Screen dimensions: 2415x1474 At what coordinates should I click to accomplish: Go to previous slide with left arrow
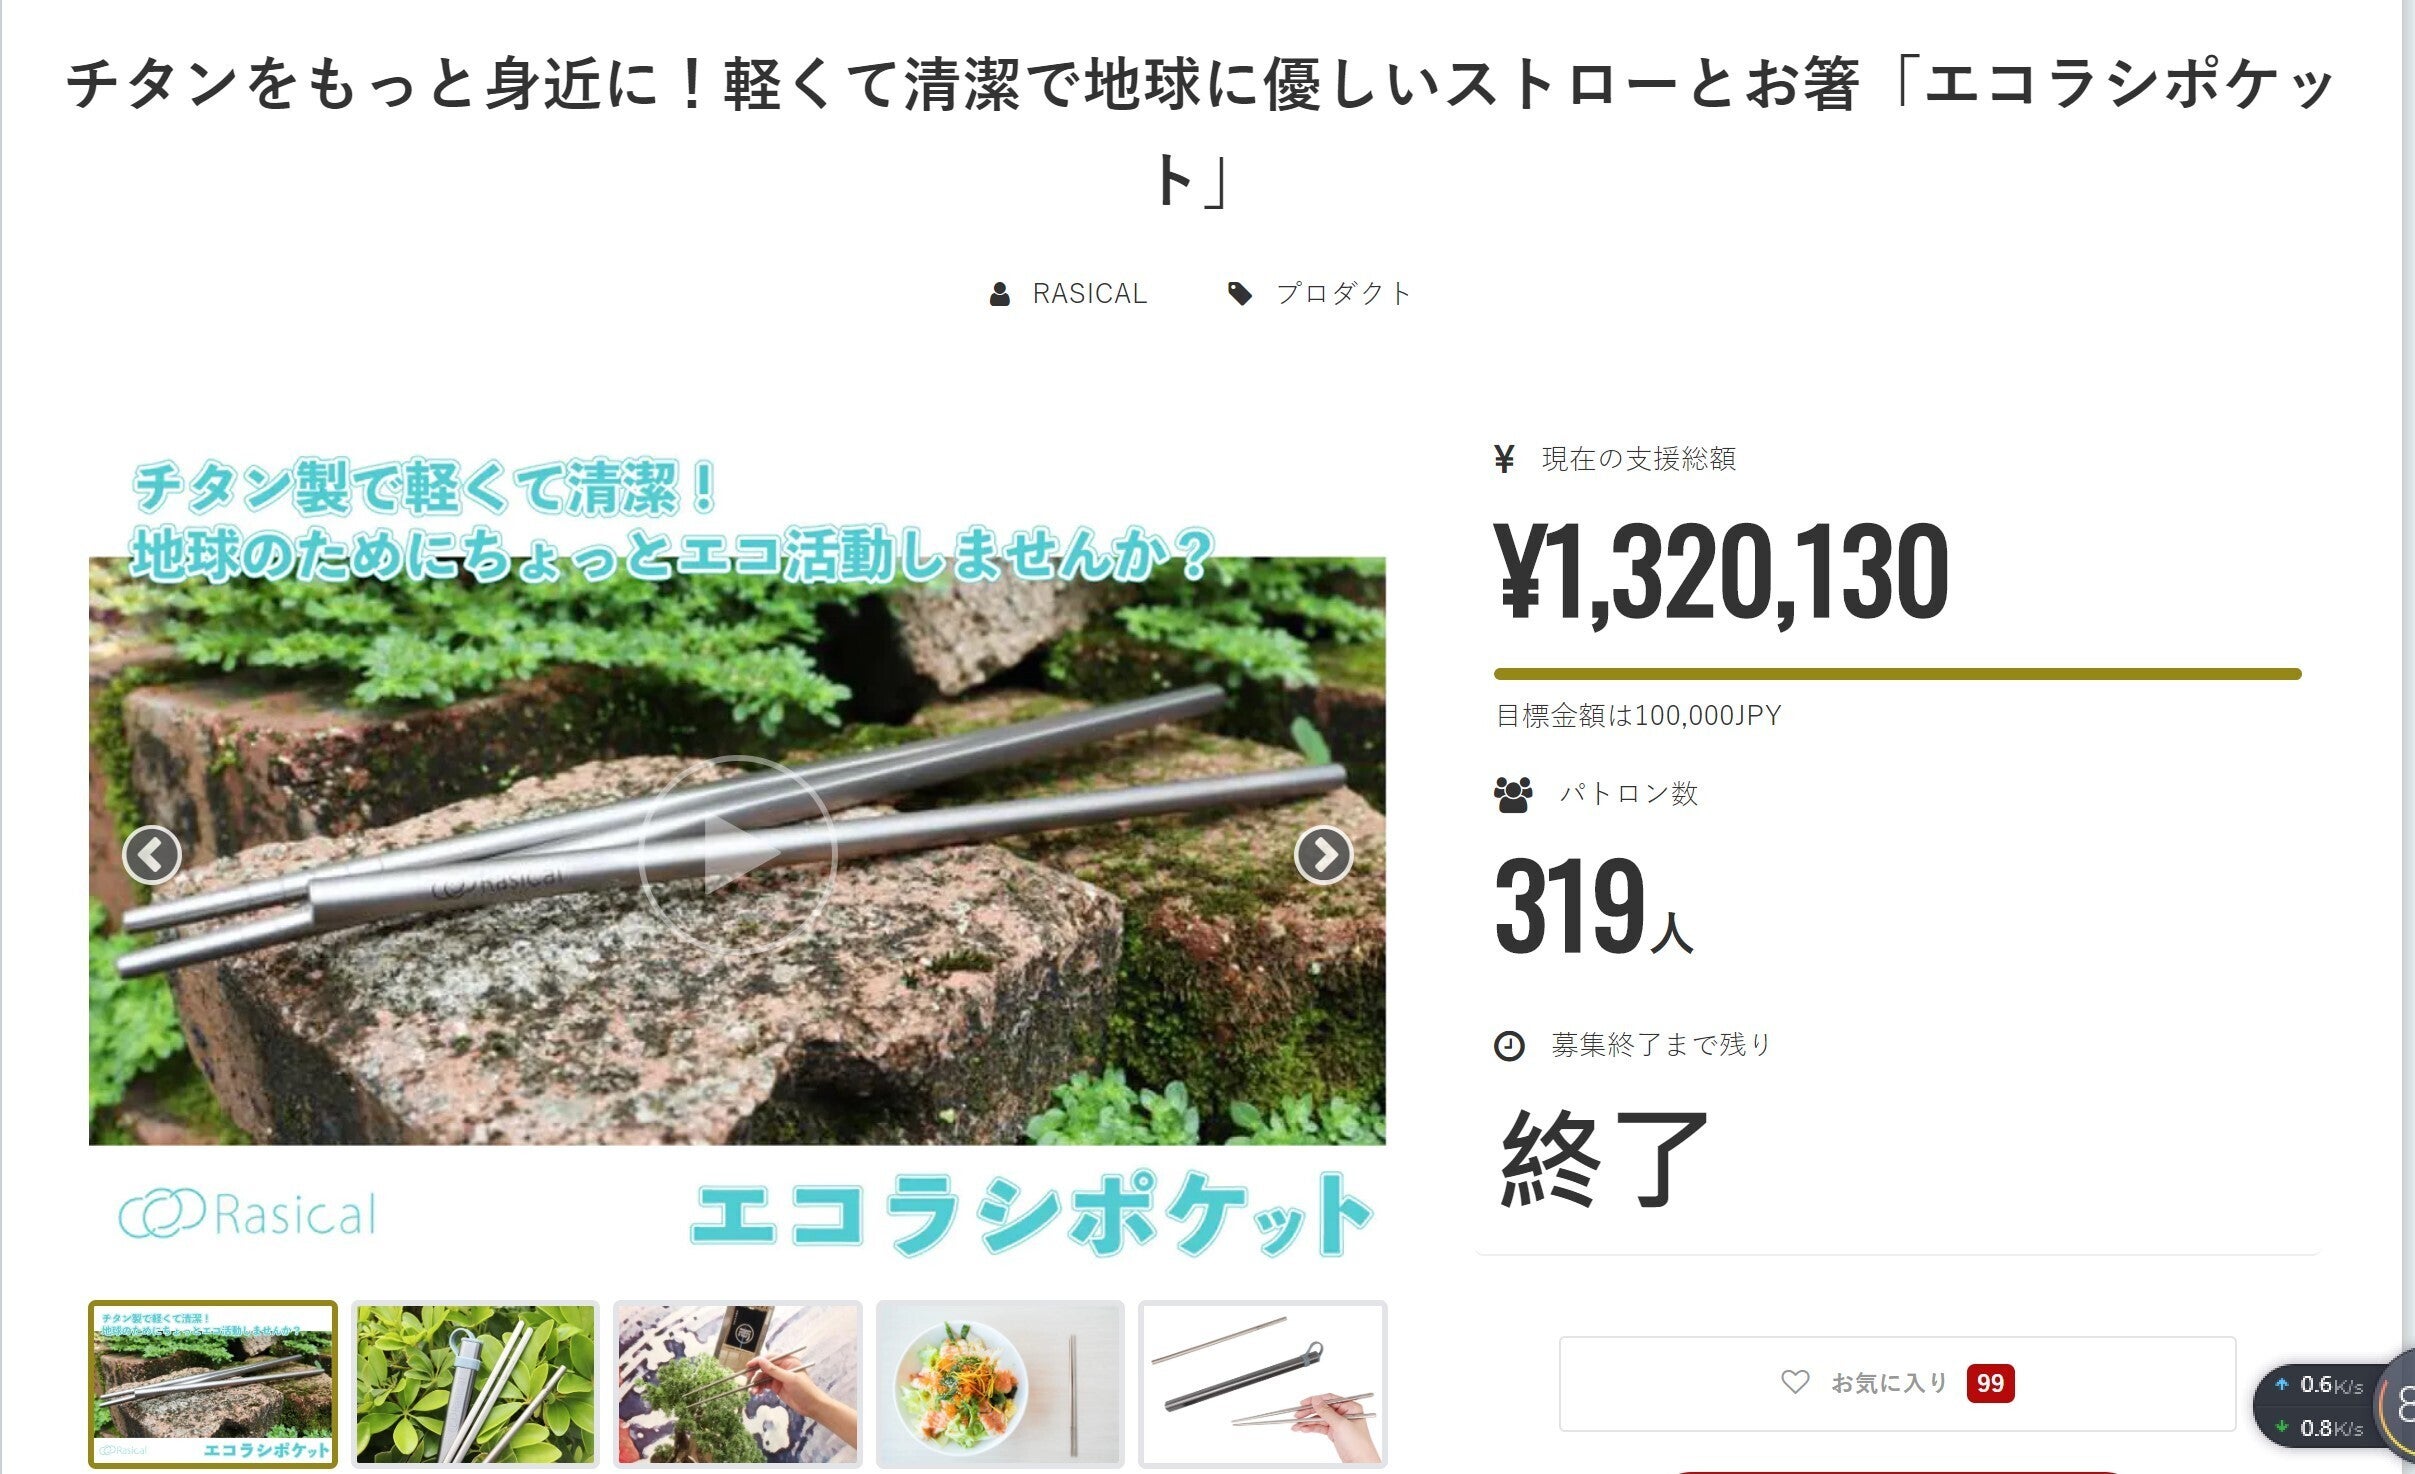click(152, 855)
